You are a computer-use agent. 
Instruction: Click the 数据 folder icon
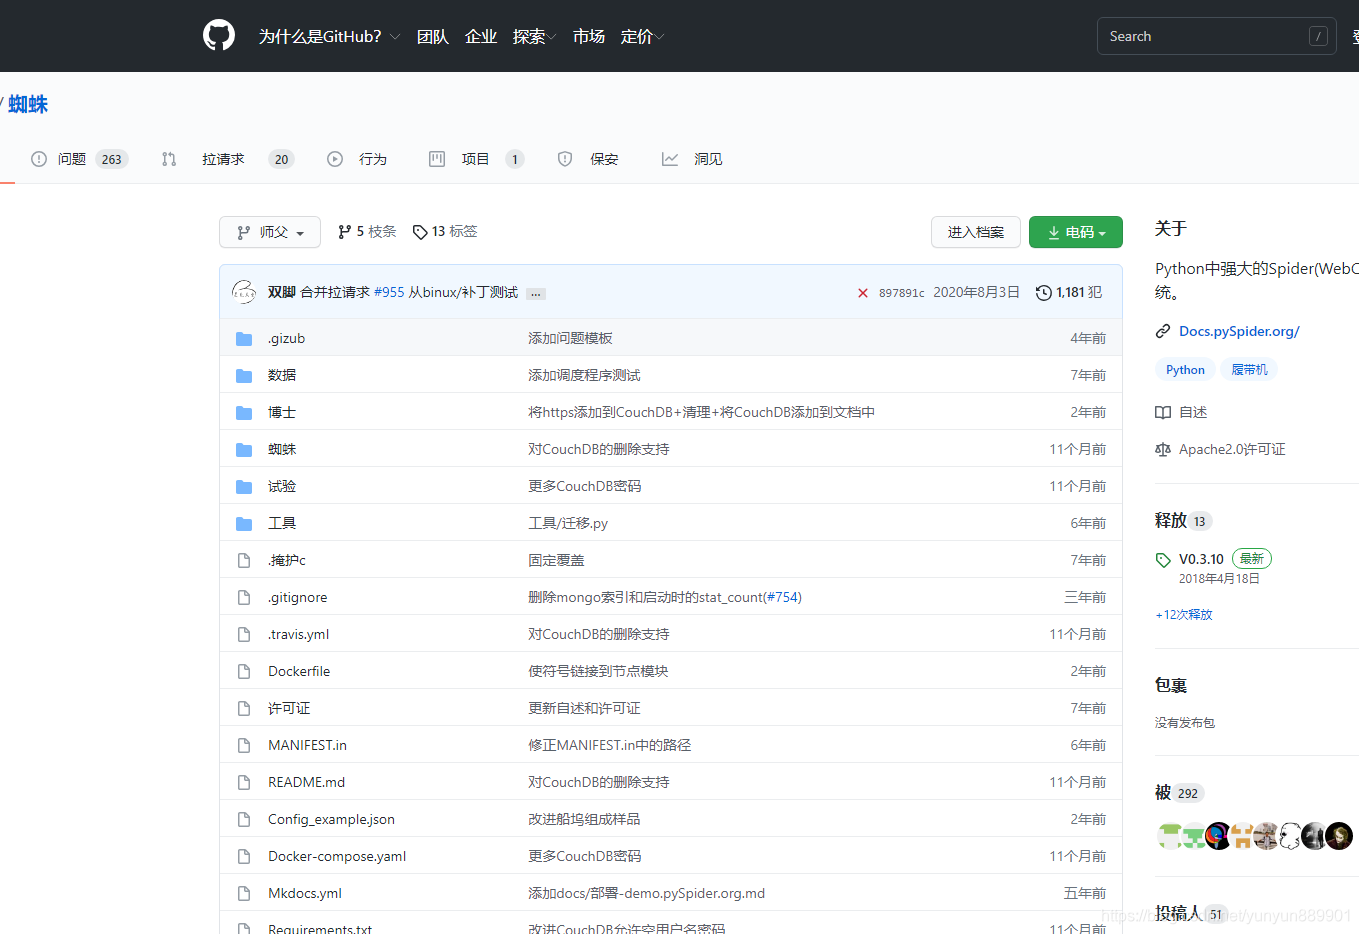point(244,376)
